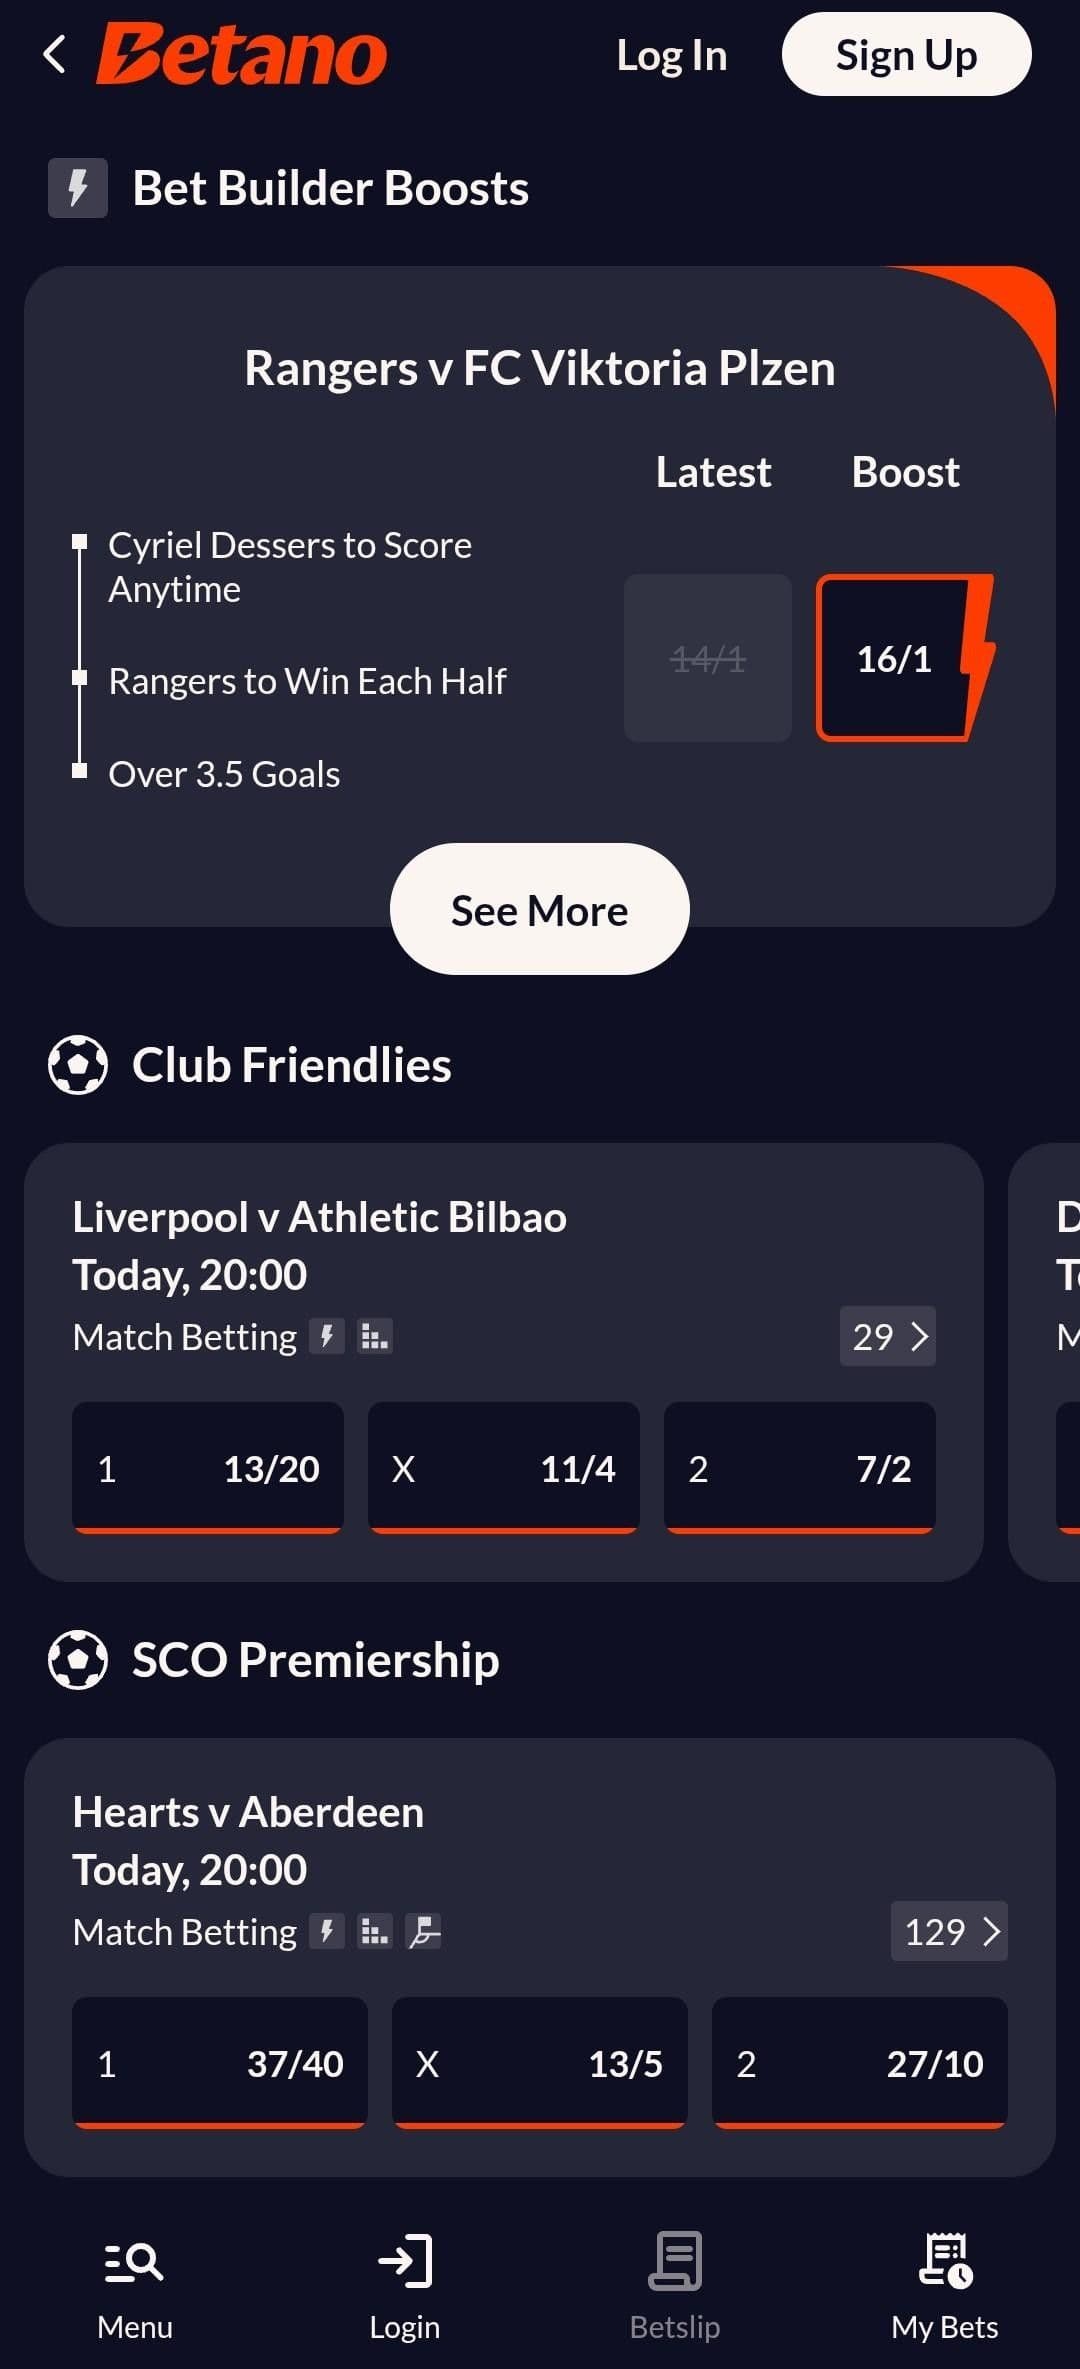Click the Log In link
The height and width of the screenshot is (2369, 1080).
point(671,55)
